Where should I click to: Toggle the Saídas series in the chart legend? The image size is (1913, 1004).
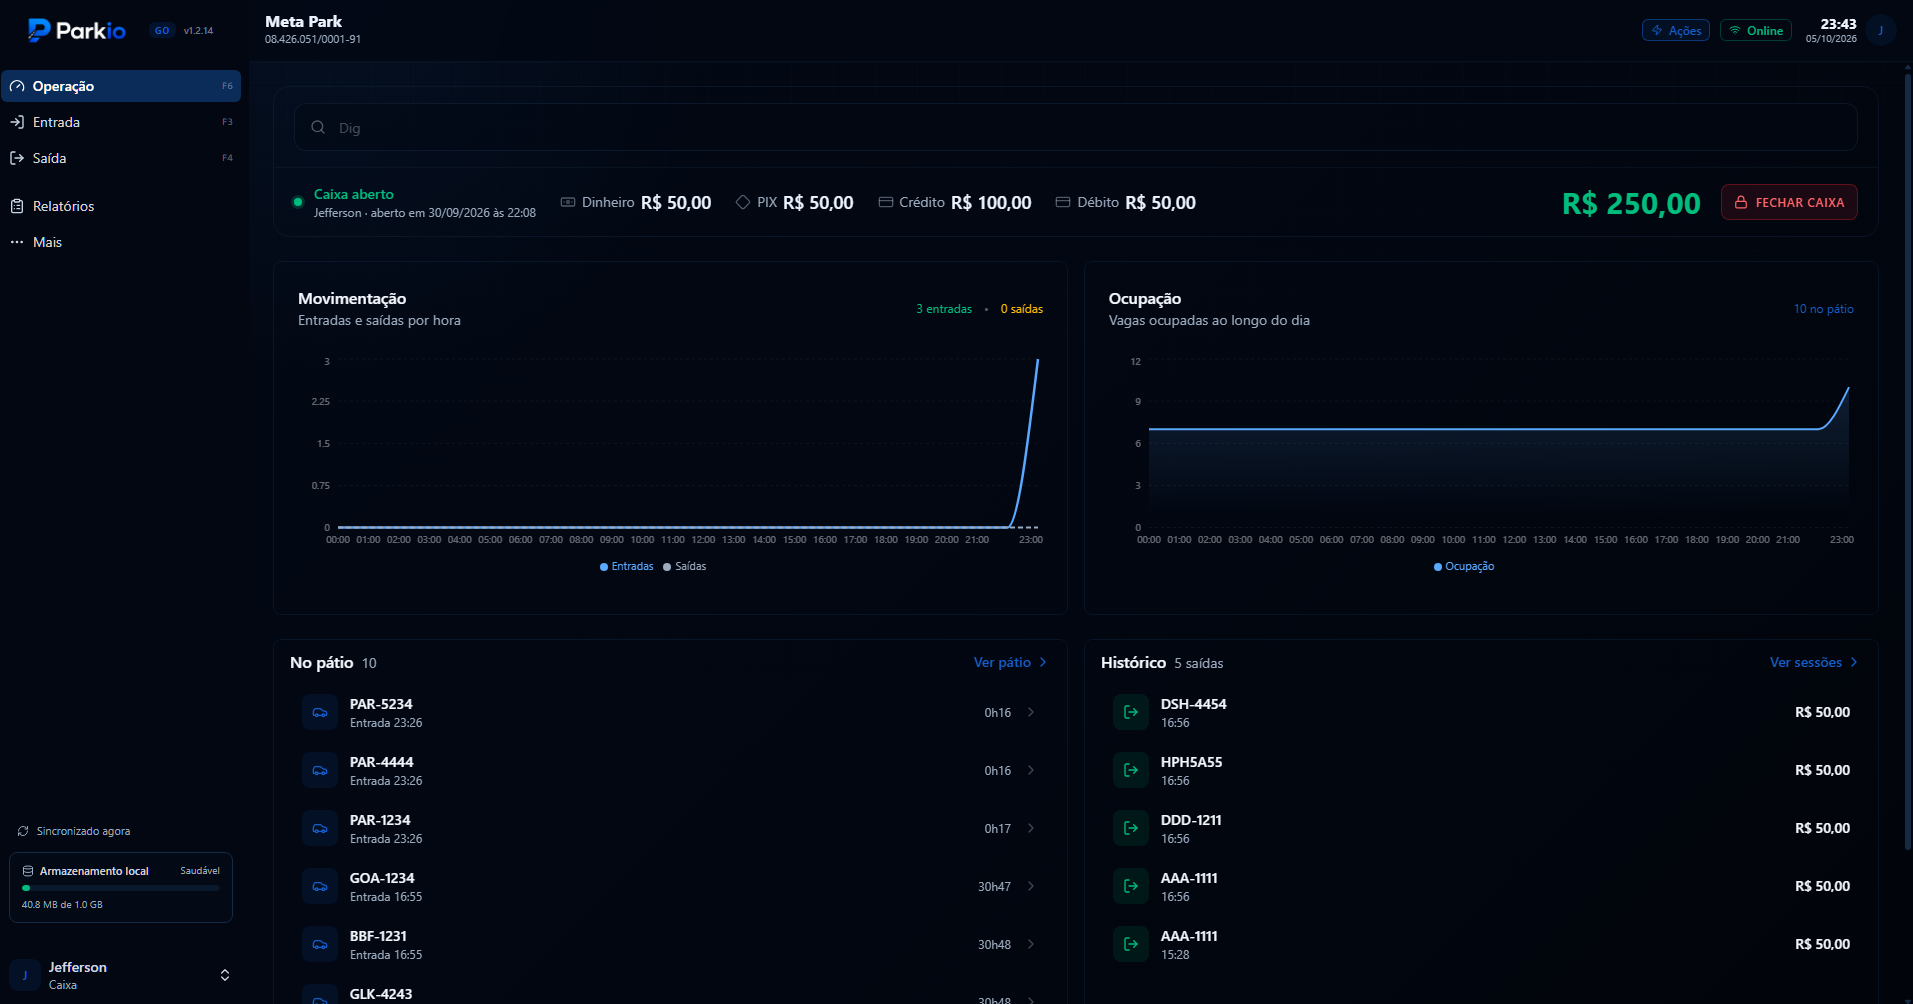(x=685, y=566)
